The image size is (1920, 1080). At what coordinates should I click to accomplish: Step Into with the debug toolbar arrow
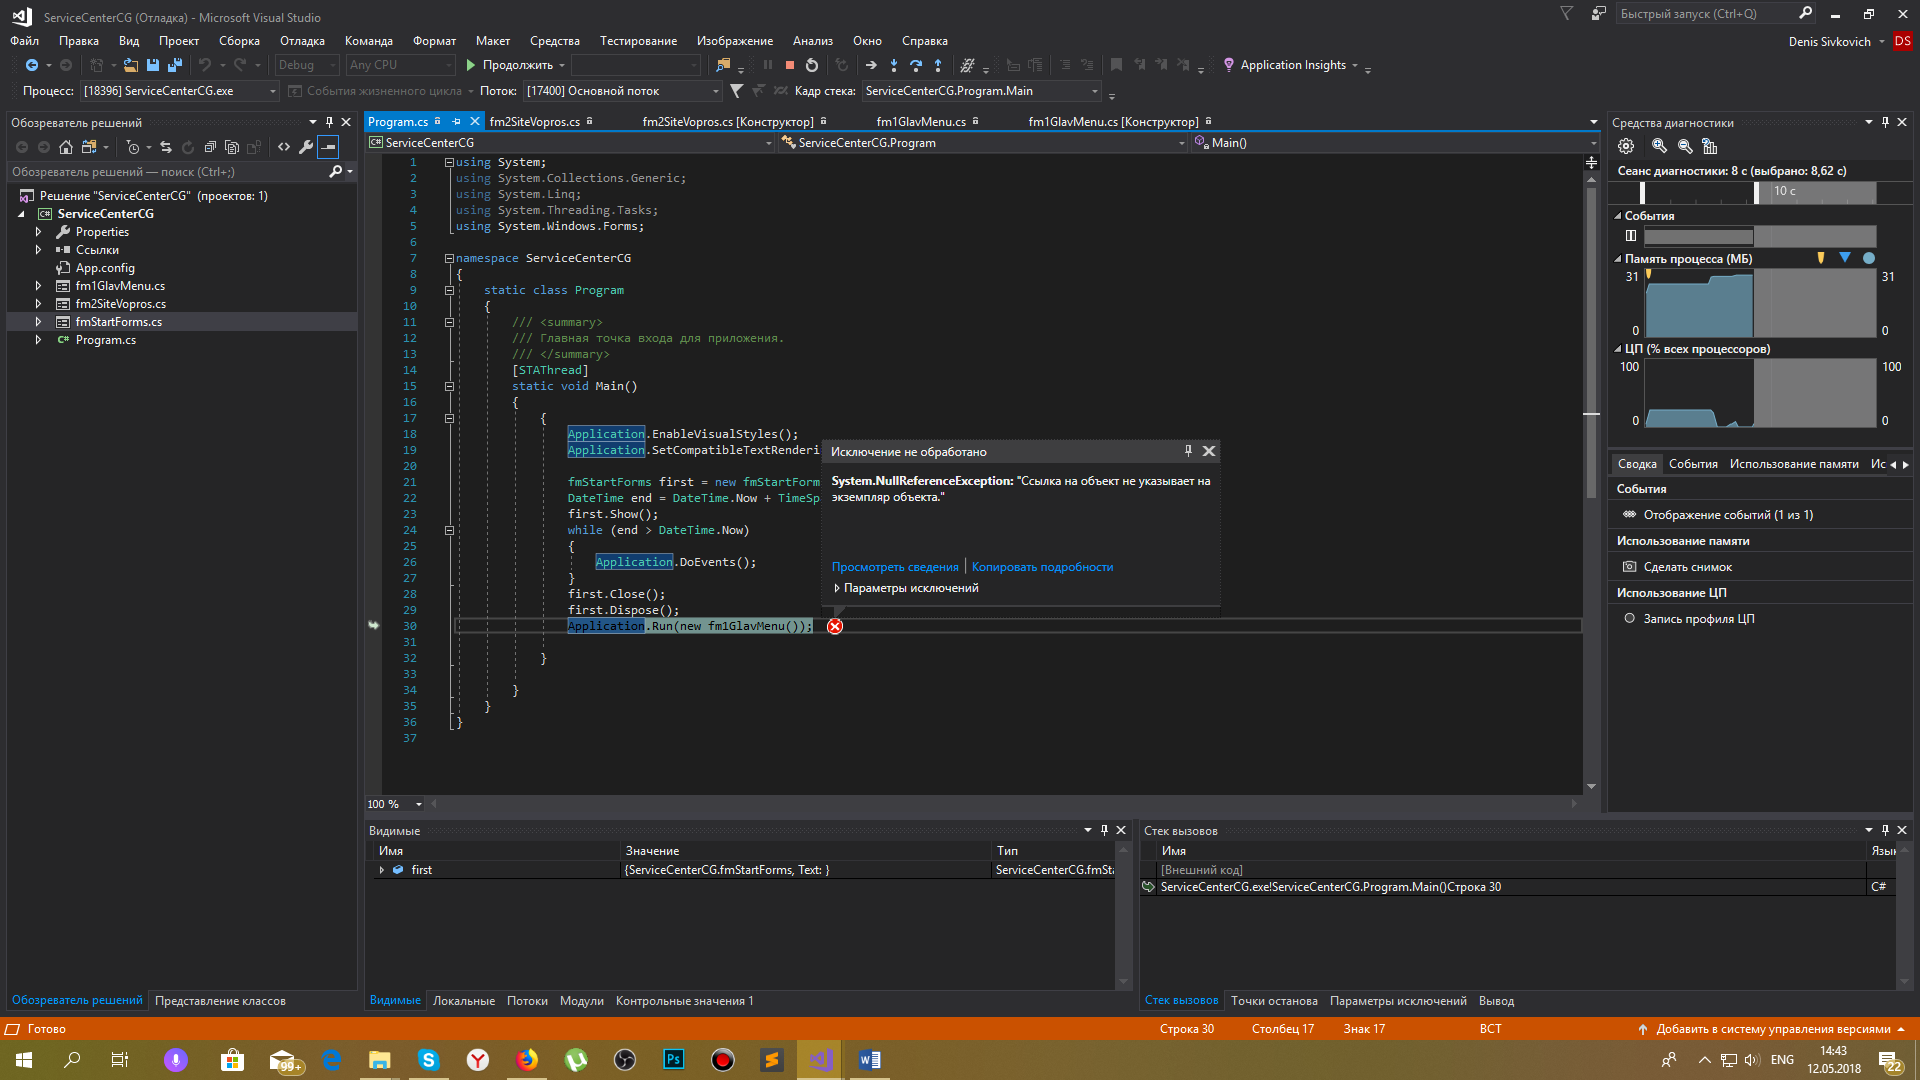click(894, 65)
